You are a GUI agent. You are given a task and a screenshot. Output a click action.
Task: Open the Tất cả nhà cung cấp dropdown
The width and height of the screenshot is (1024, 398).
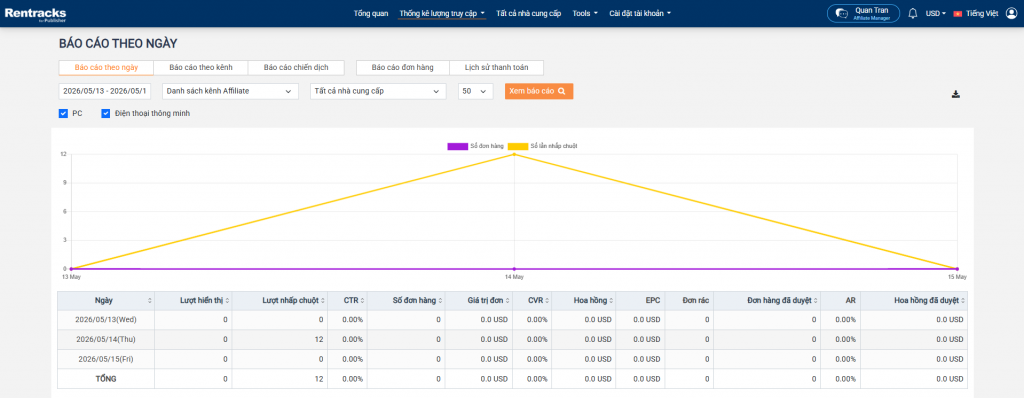[378, 91]
